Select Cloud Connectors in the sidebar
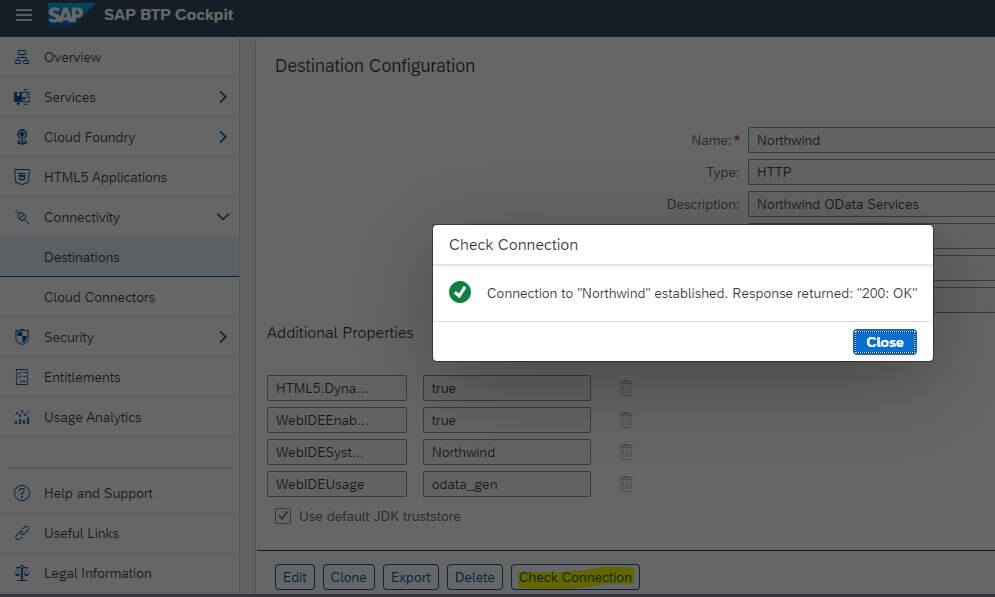The image size is (995, 597). tap(119, 297)
